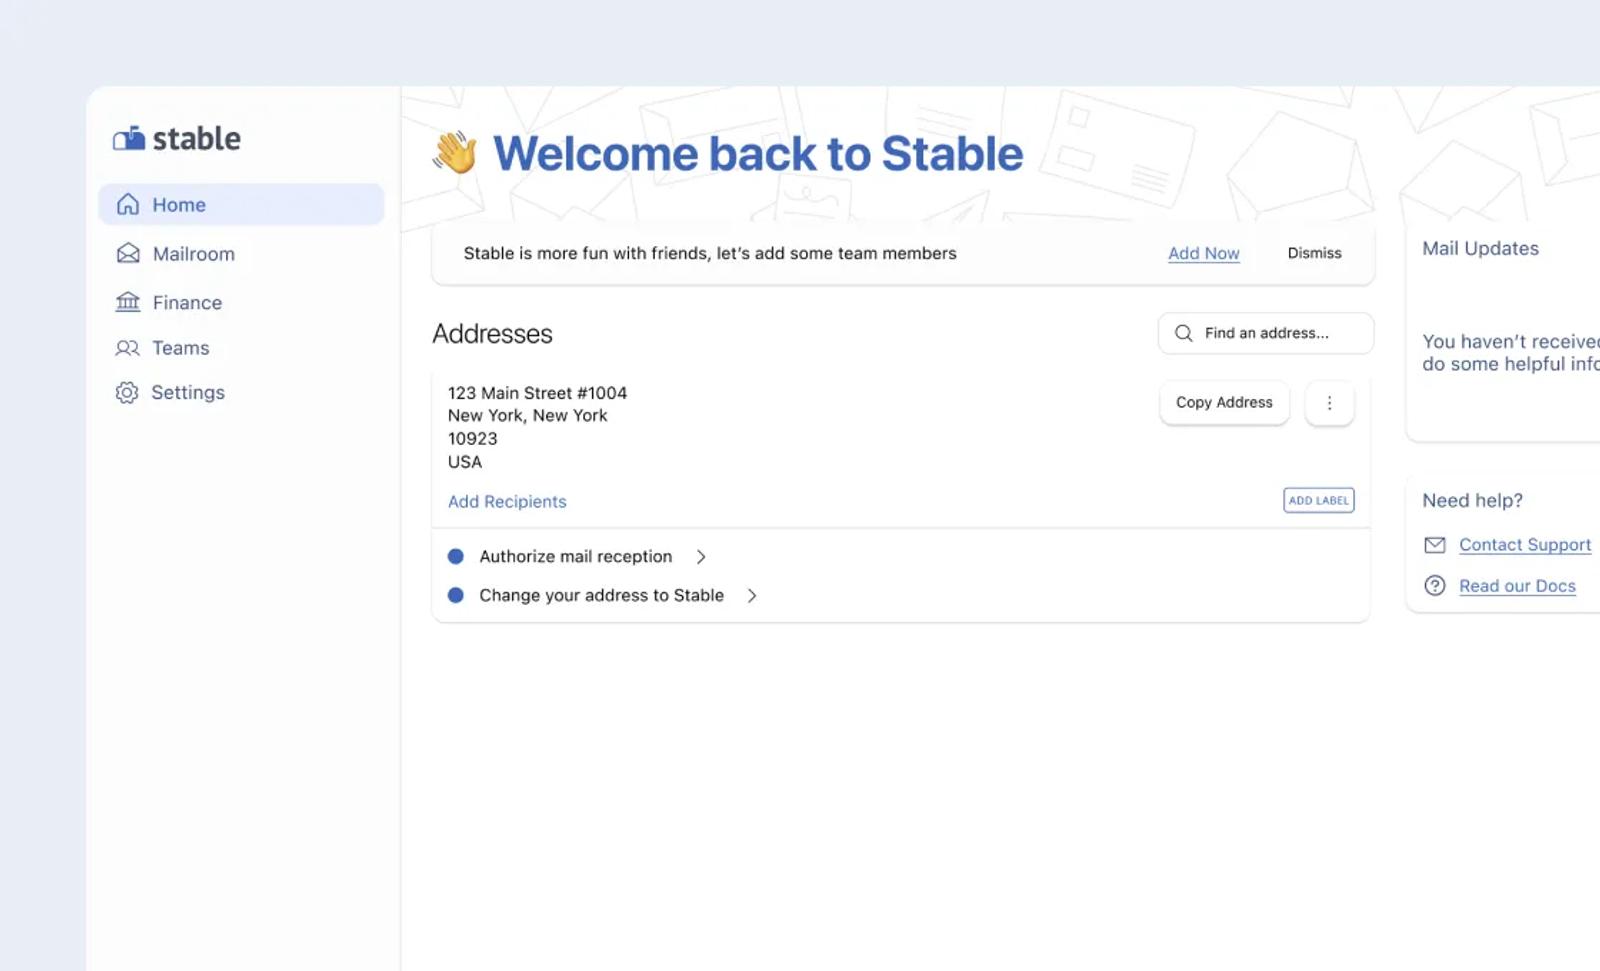Viewport: 1600px width, 971px height.
Task: Click the waving hand emoji
Action: 455,153
